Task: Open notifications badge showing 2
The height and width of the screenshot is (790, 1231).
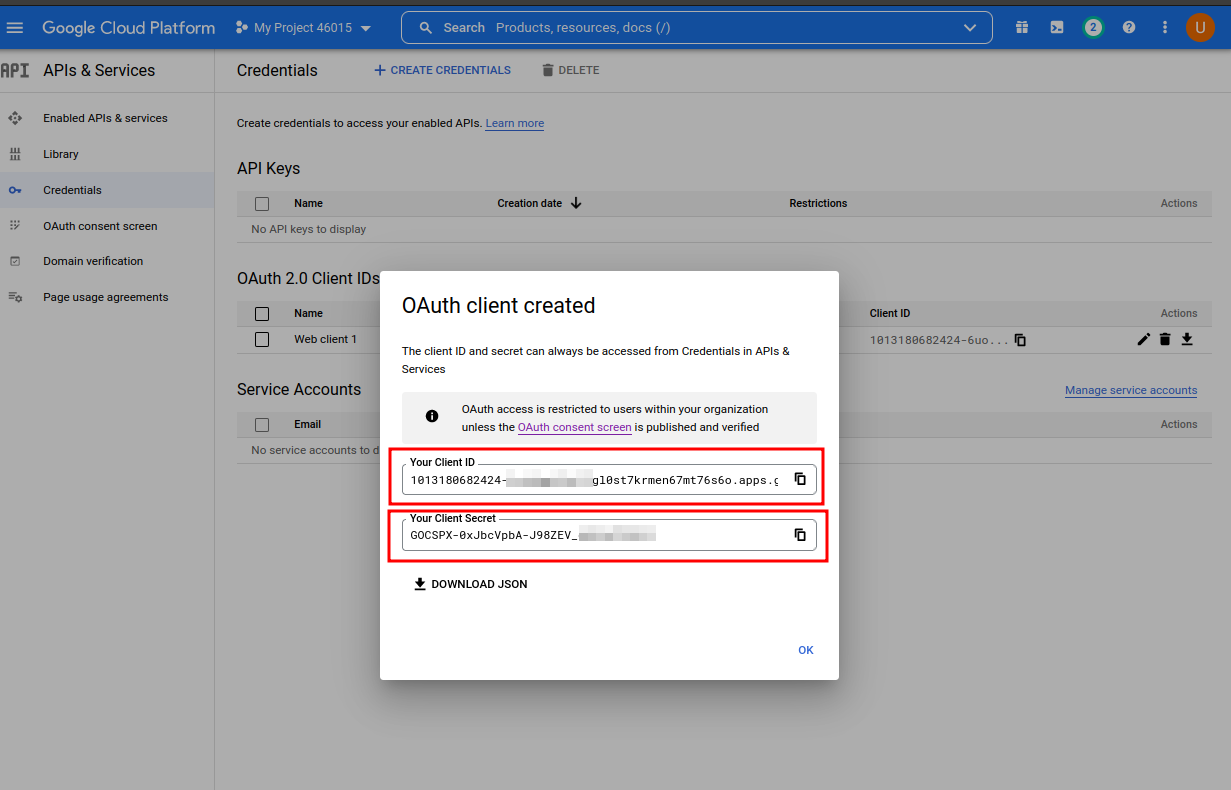Action: click(1093, 28)
